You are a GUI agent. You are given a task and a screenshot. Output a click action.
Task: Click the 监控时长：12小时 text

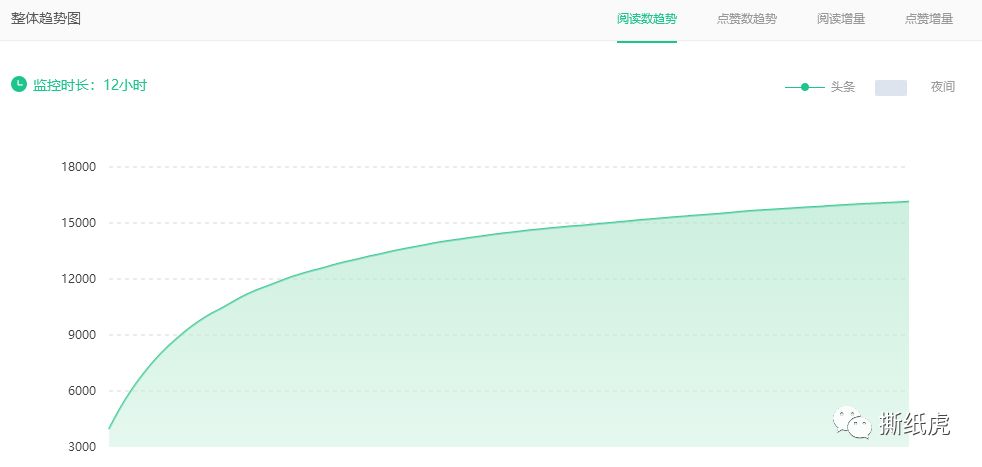tap(90, 85)
